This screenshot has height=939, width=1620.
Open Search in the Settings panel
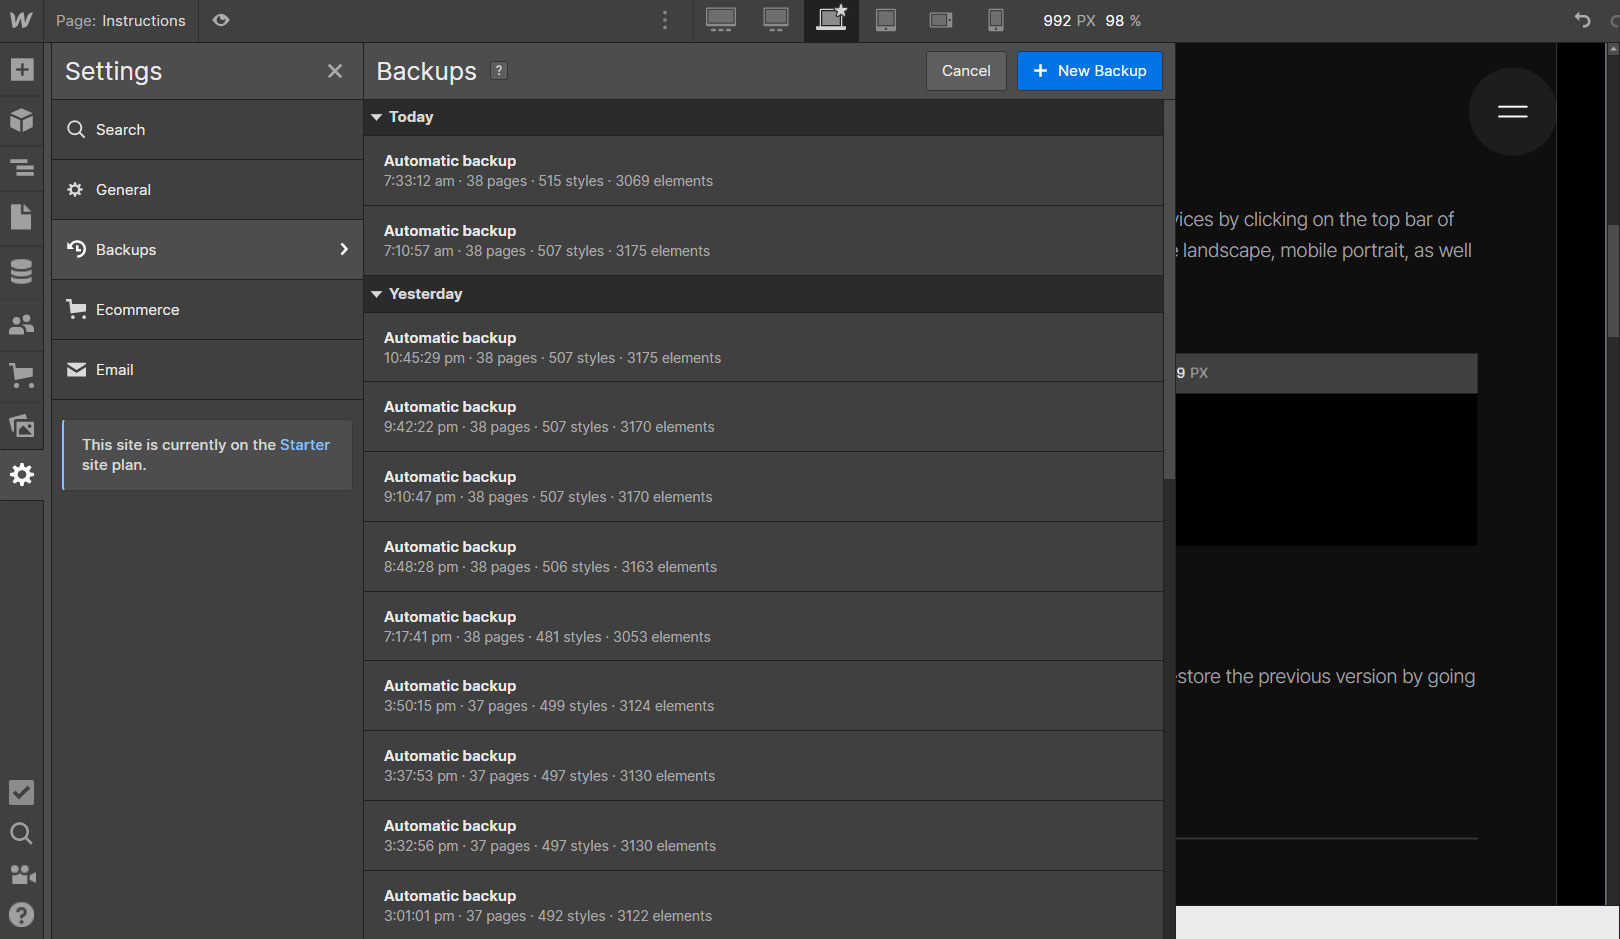[120, 129]
